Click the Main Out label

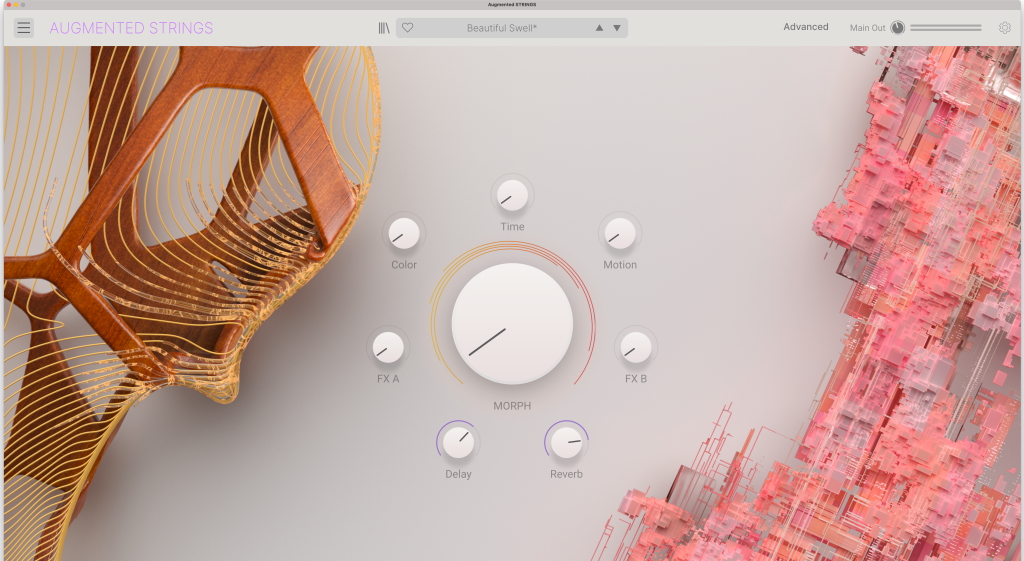pos(867,28)
